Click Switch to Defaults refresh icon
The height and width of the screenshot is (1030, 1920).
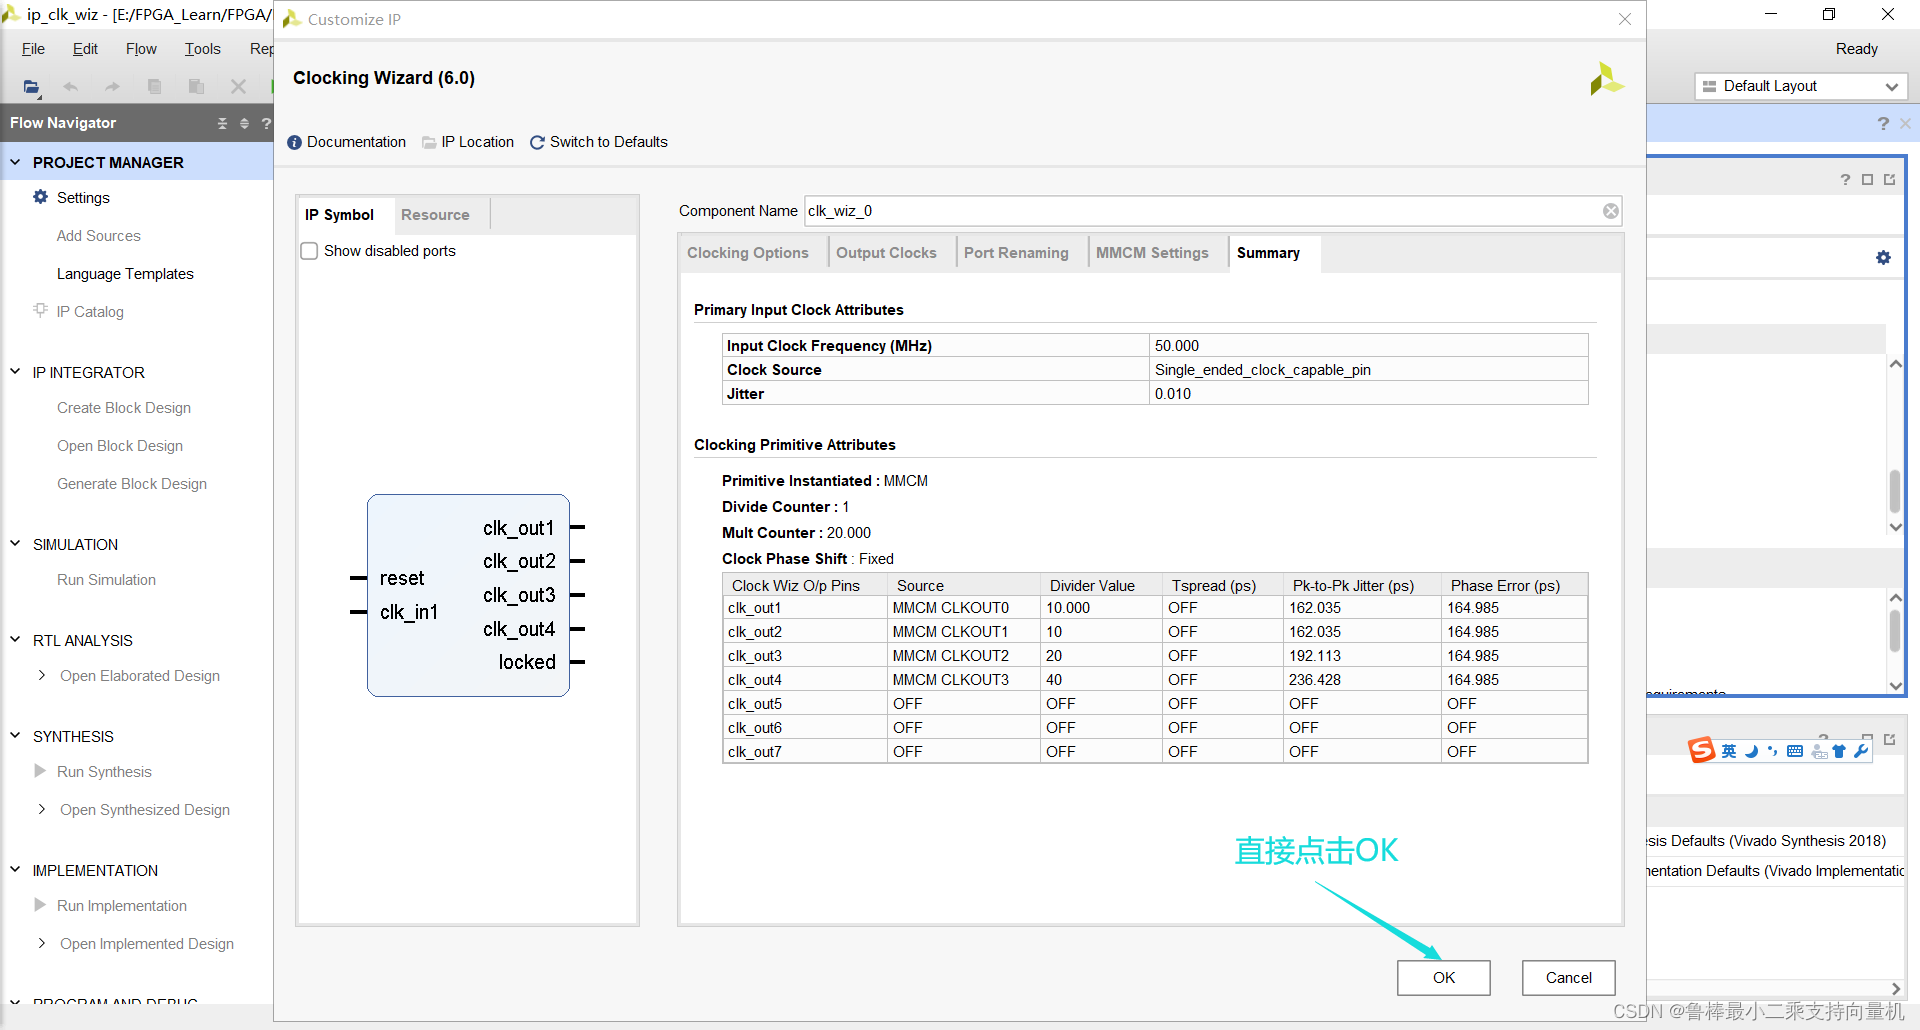[x=537, y=142]
